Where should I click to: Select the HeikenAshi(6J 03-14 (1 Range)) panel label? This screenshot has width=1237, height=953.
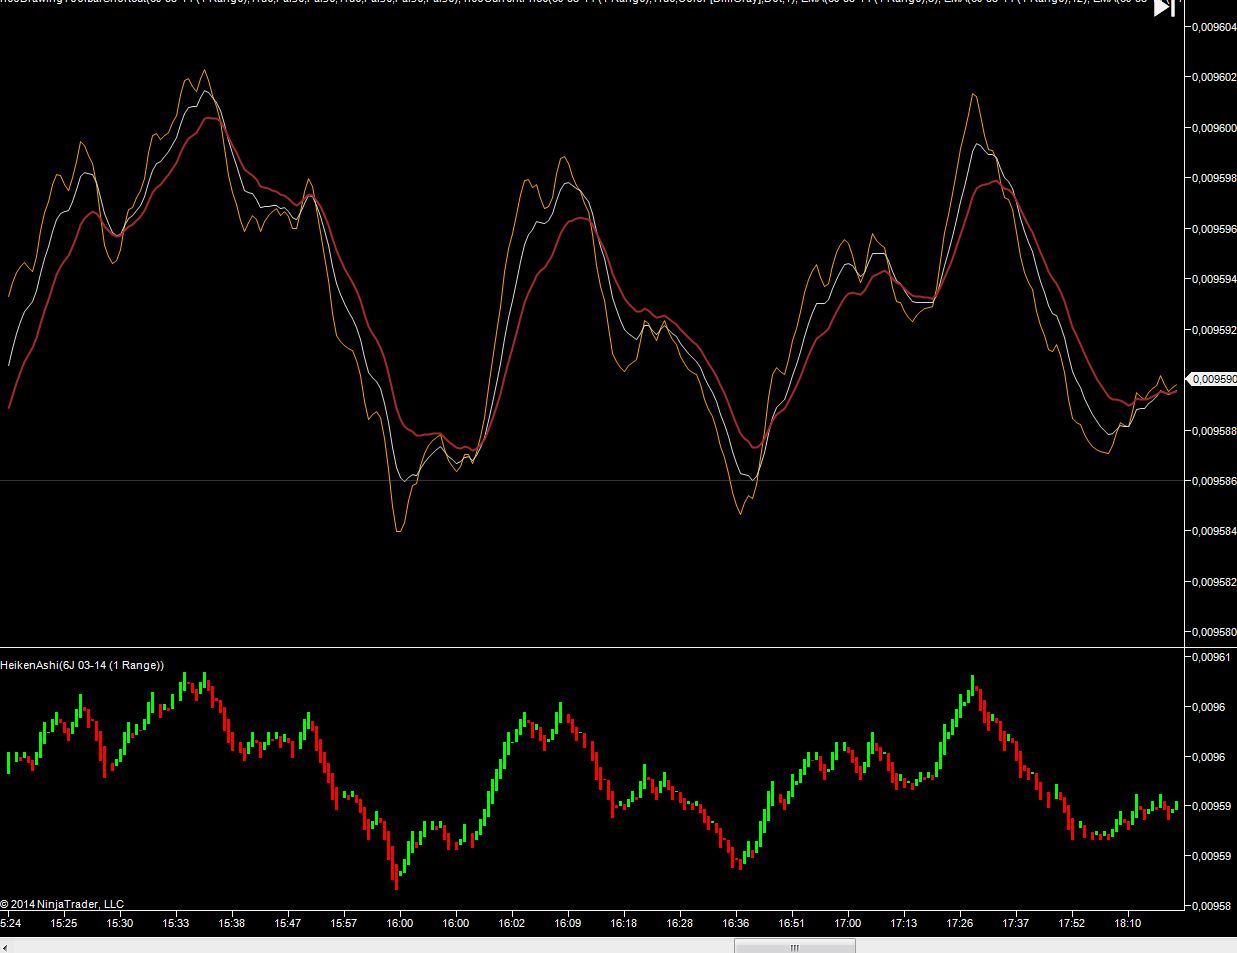point(82,665)
